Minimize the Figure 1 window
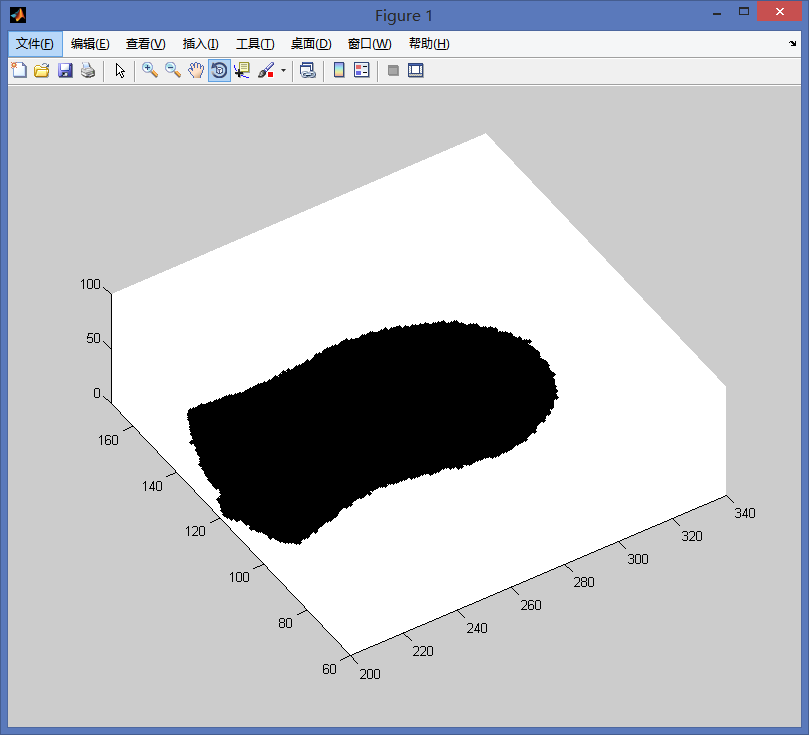The image size is (809, 735). [x=717, y=12]
